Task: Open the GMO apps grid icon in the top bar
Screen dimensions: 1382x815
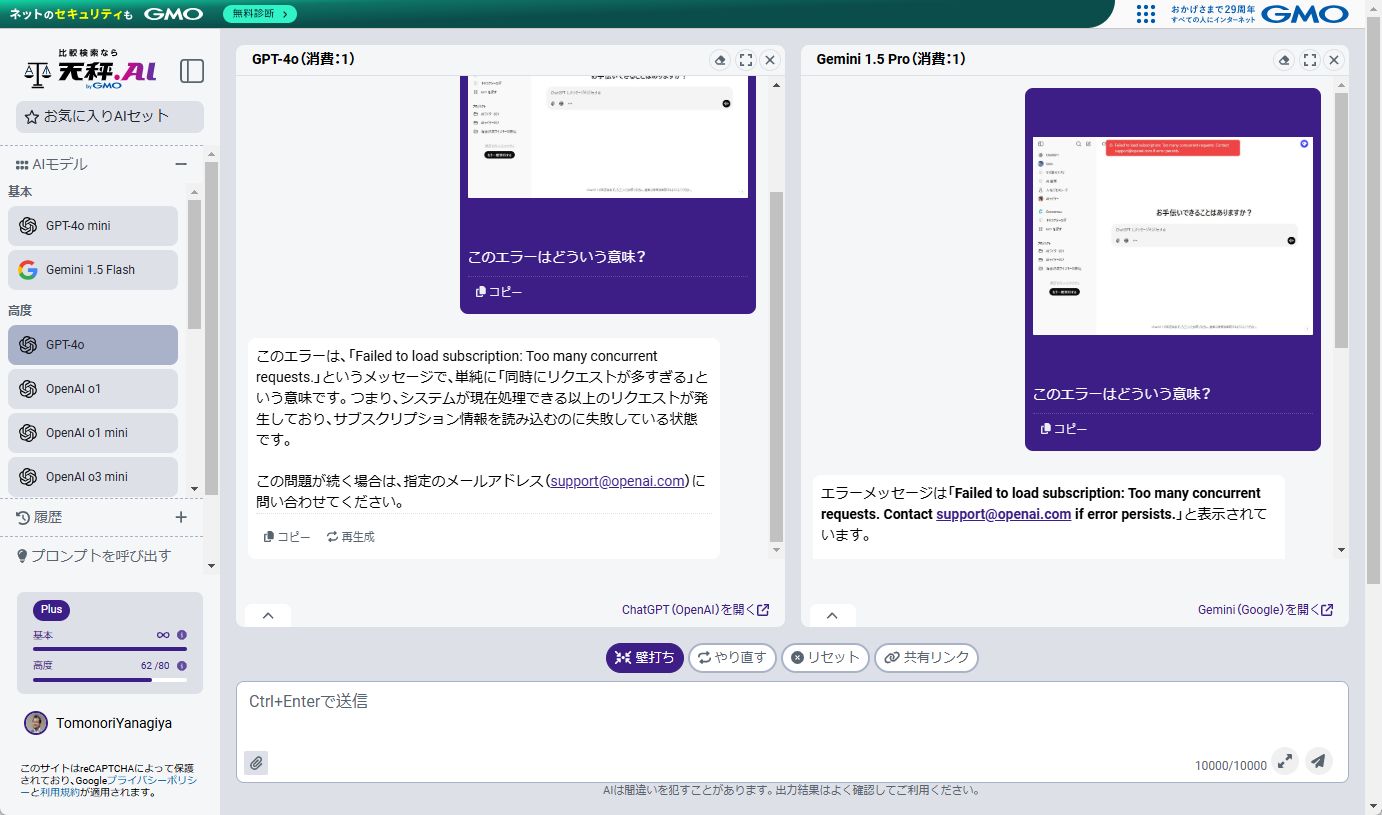Action: (x=1145, y=14)
